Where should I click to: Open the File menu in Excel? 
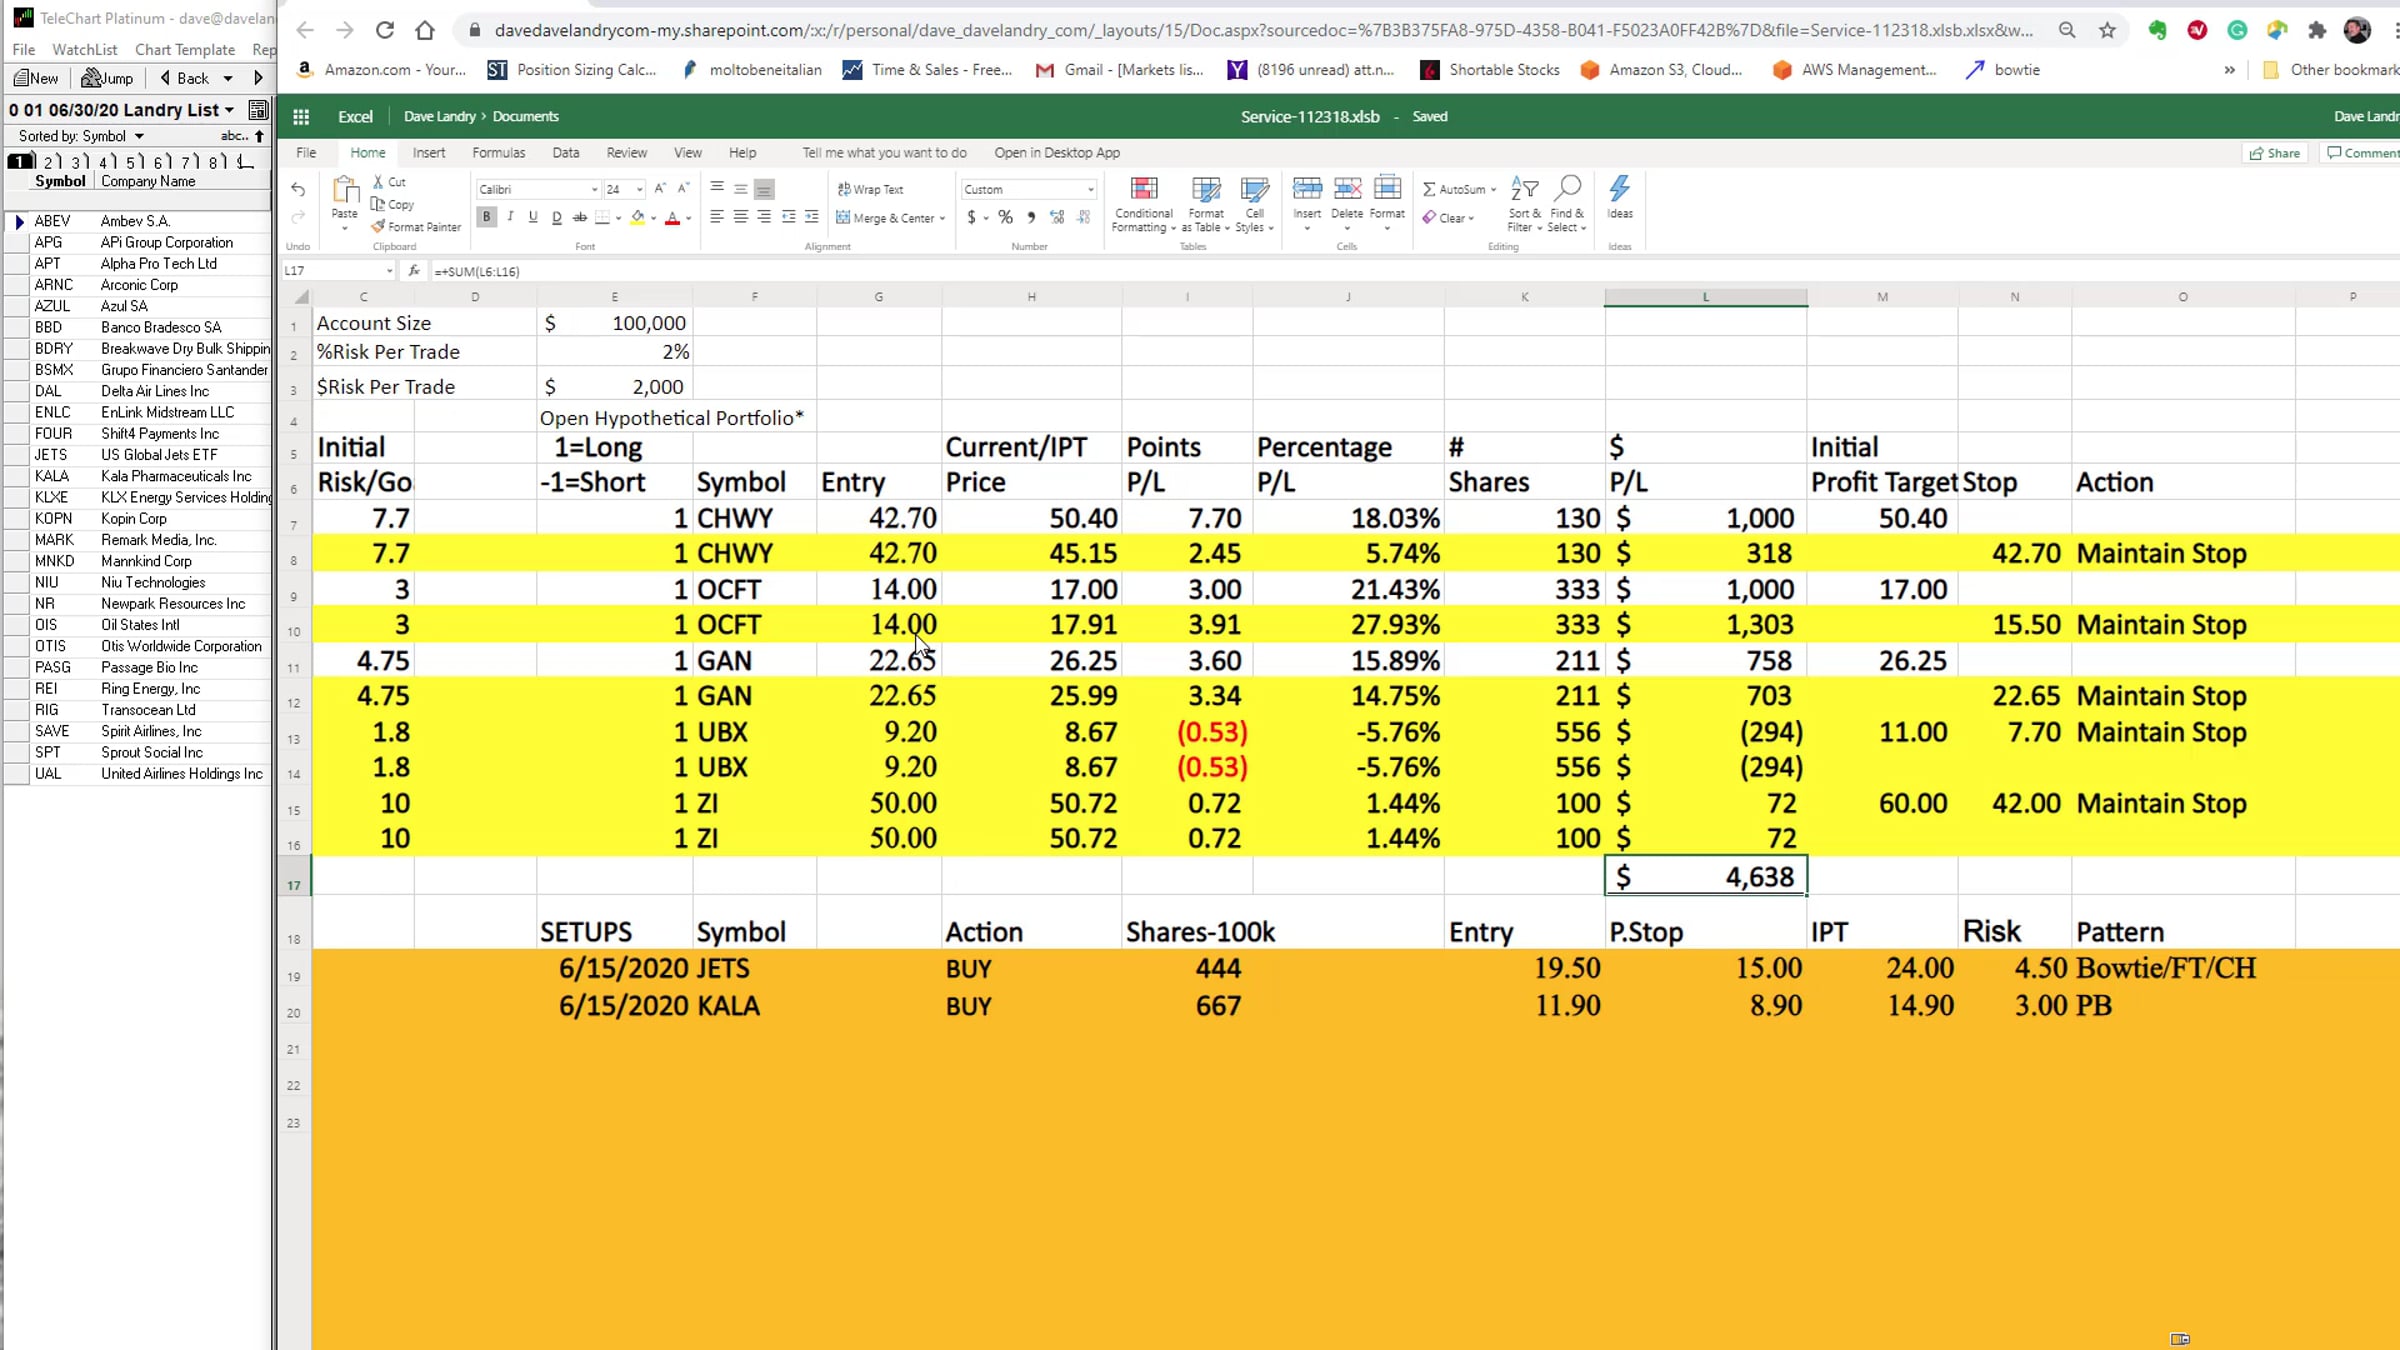click(x=306, y=153)
